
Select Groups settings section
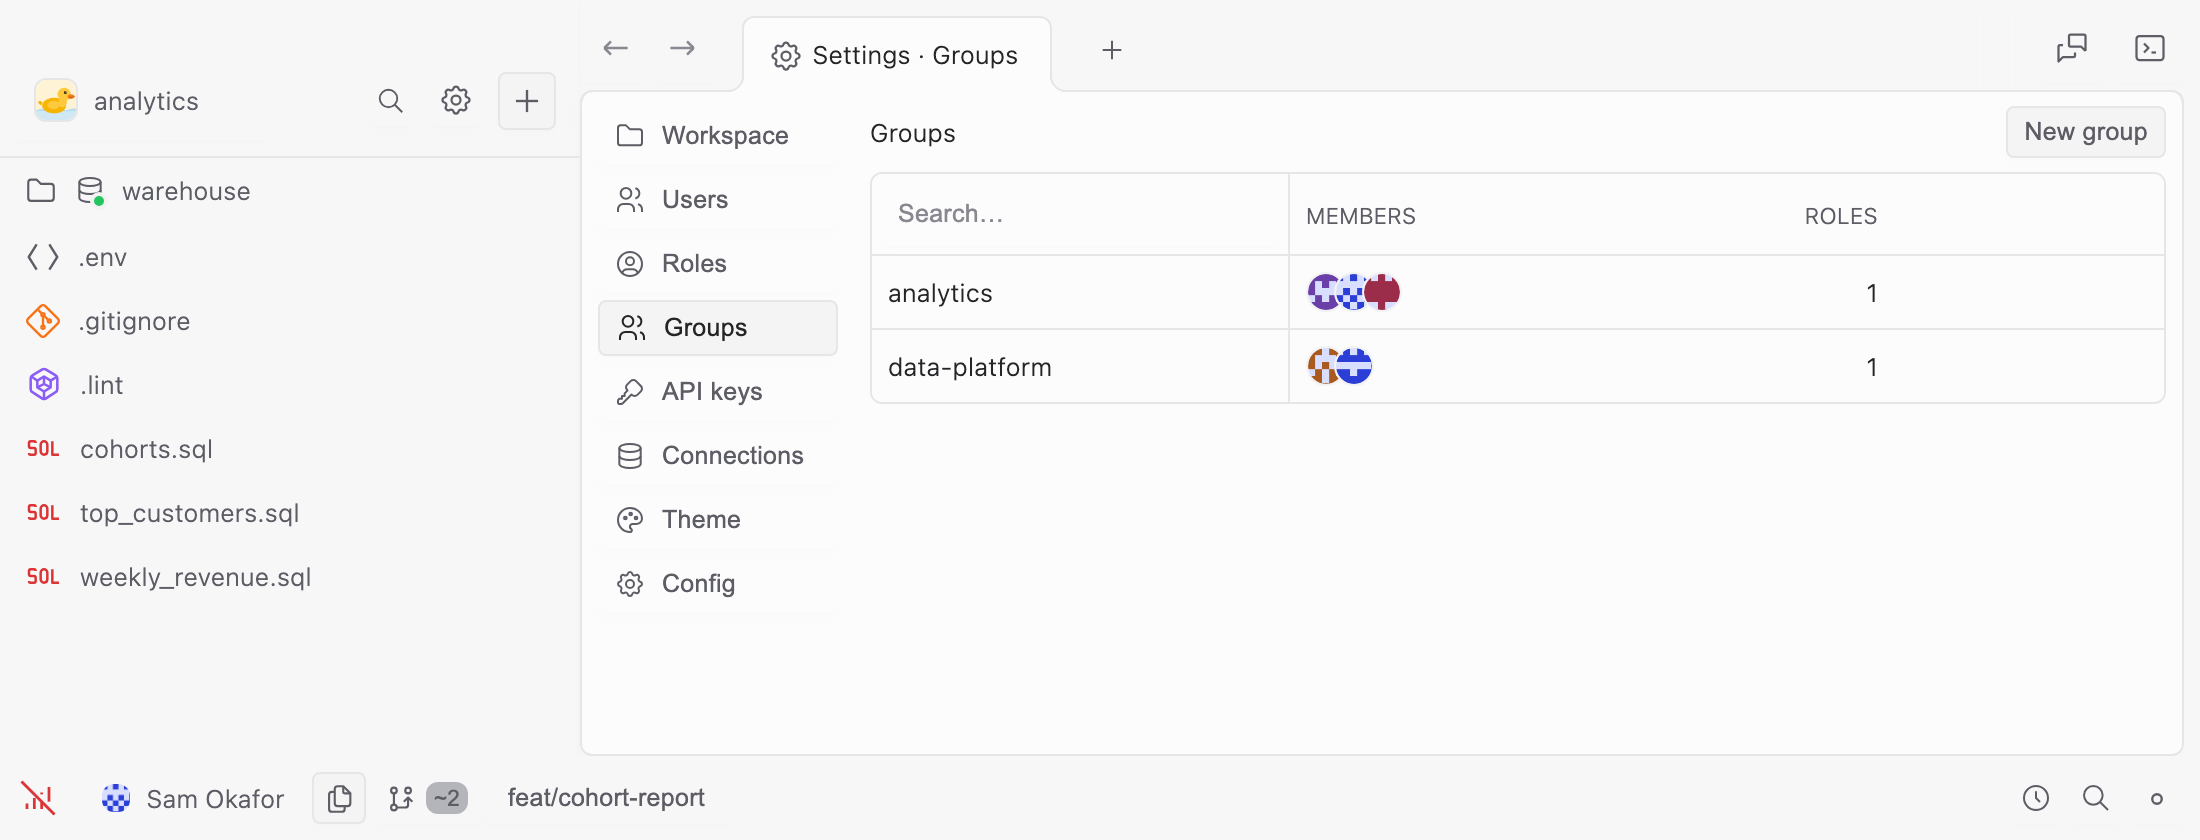pyautogui.click(x=717, y=327)
